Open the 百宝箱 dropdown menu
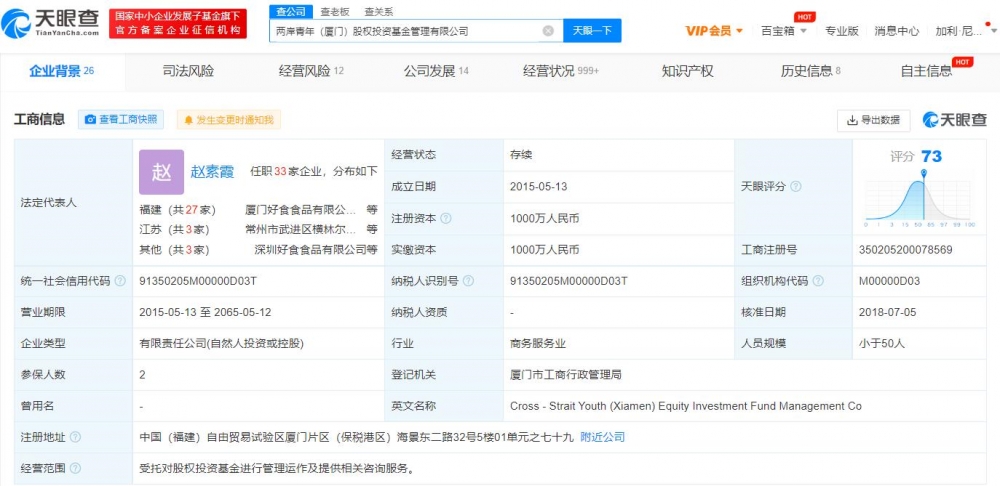Viewport: 1000px width, 486px height. (x=784, y=31)
